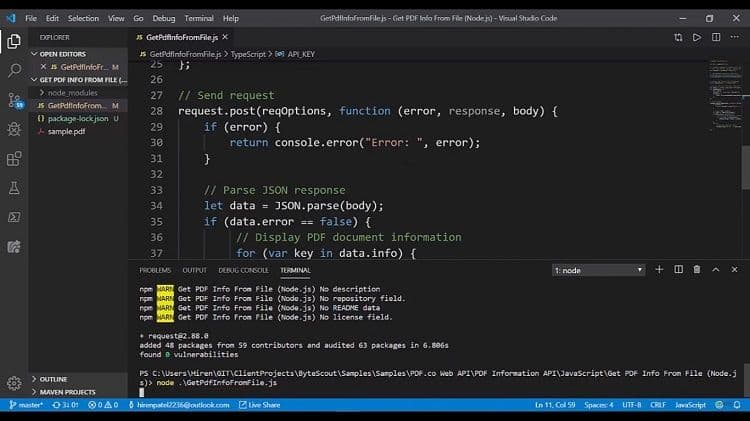Image resolution: width=750 pixels, height=421 pixels.
Task: Open the Search view in activity bar
Action: [x=14, y=70]
